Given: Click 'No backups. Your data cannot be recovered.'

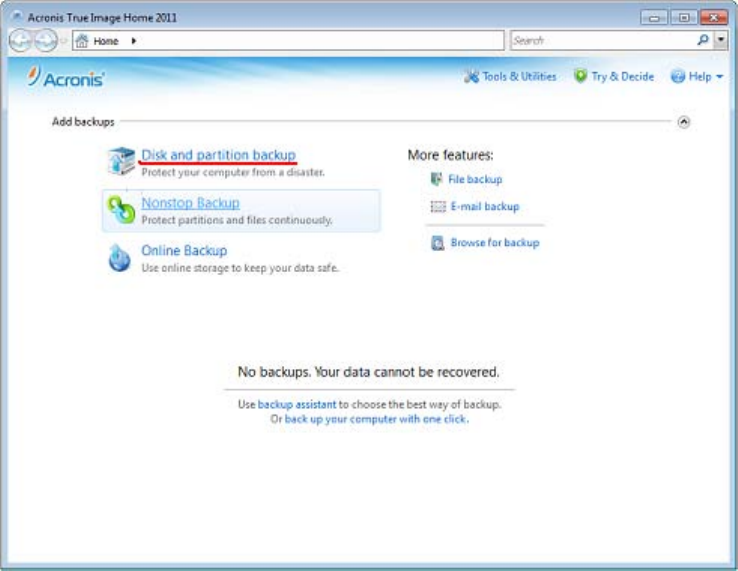Looking at the screenshot, I should coord(369,372).
